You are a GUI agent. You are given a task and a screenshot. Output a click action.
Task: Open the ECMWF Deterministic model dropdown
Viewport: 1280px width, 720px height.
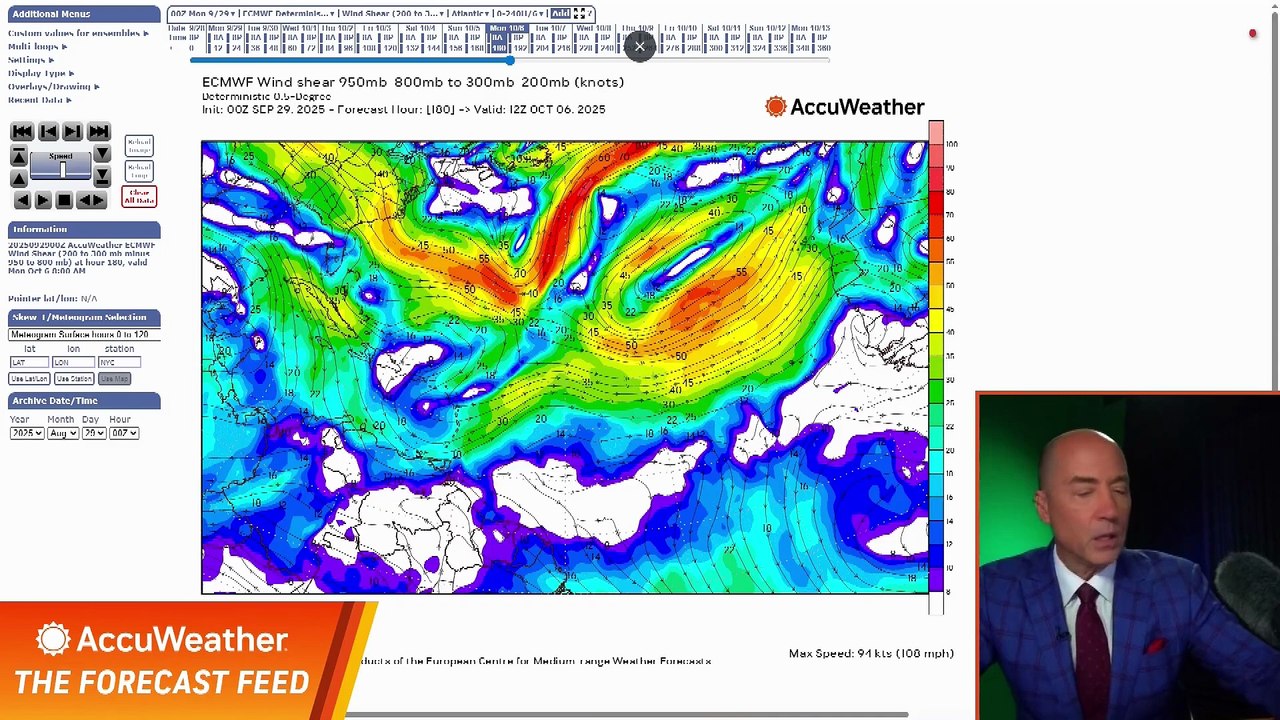click(288, 14)
